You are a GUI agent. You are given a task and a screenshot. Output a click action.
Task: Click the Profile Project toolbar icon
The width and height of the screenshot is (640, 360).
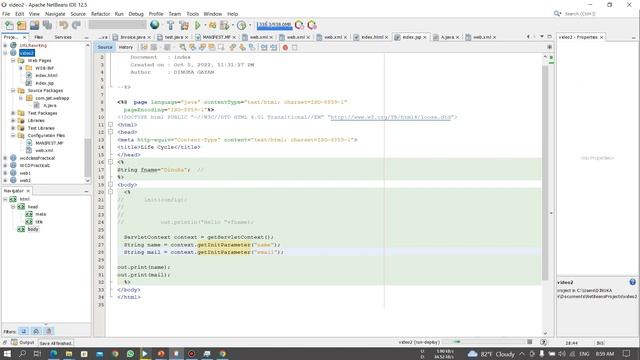[x=242, y=25]
